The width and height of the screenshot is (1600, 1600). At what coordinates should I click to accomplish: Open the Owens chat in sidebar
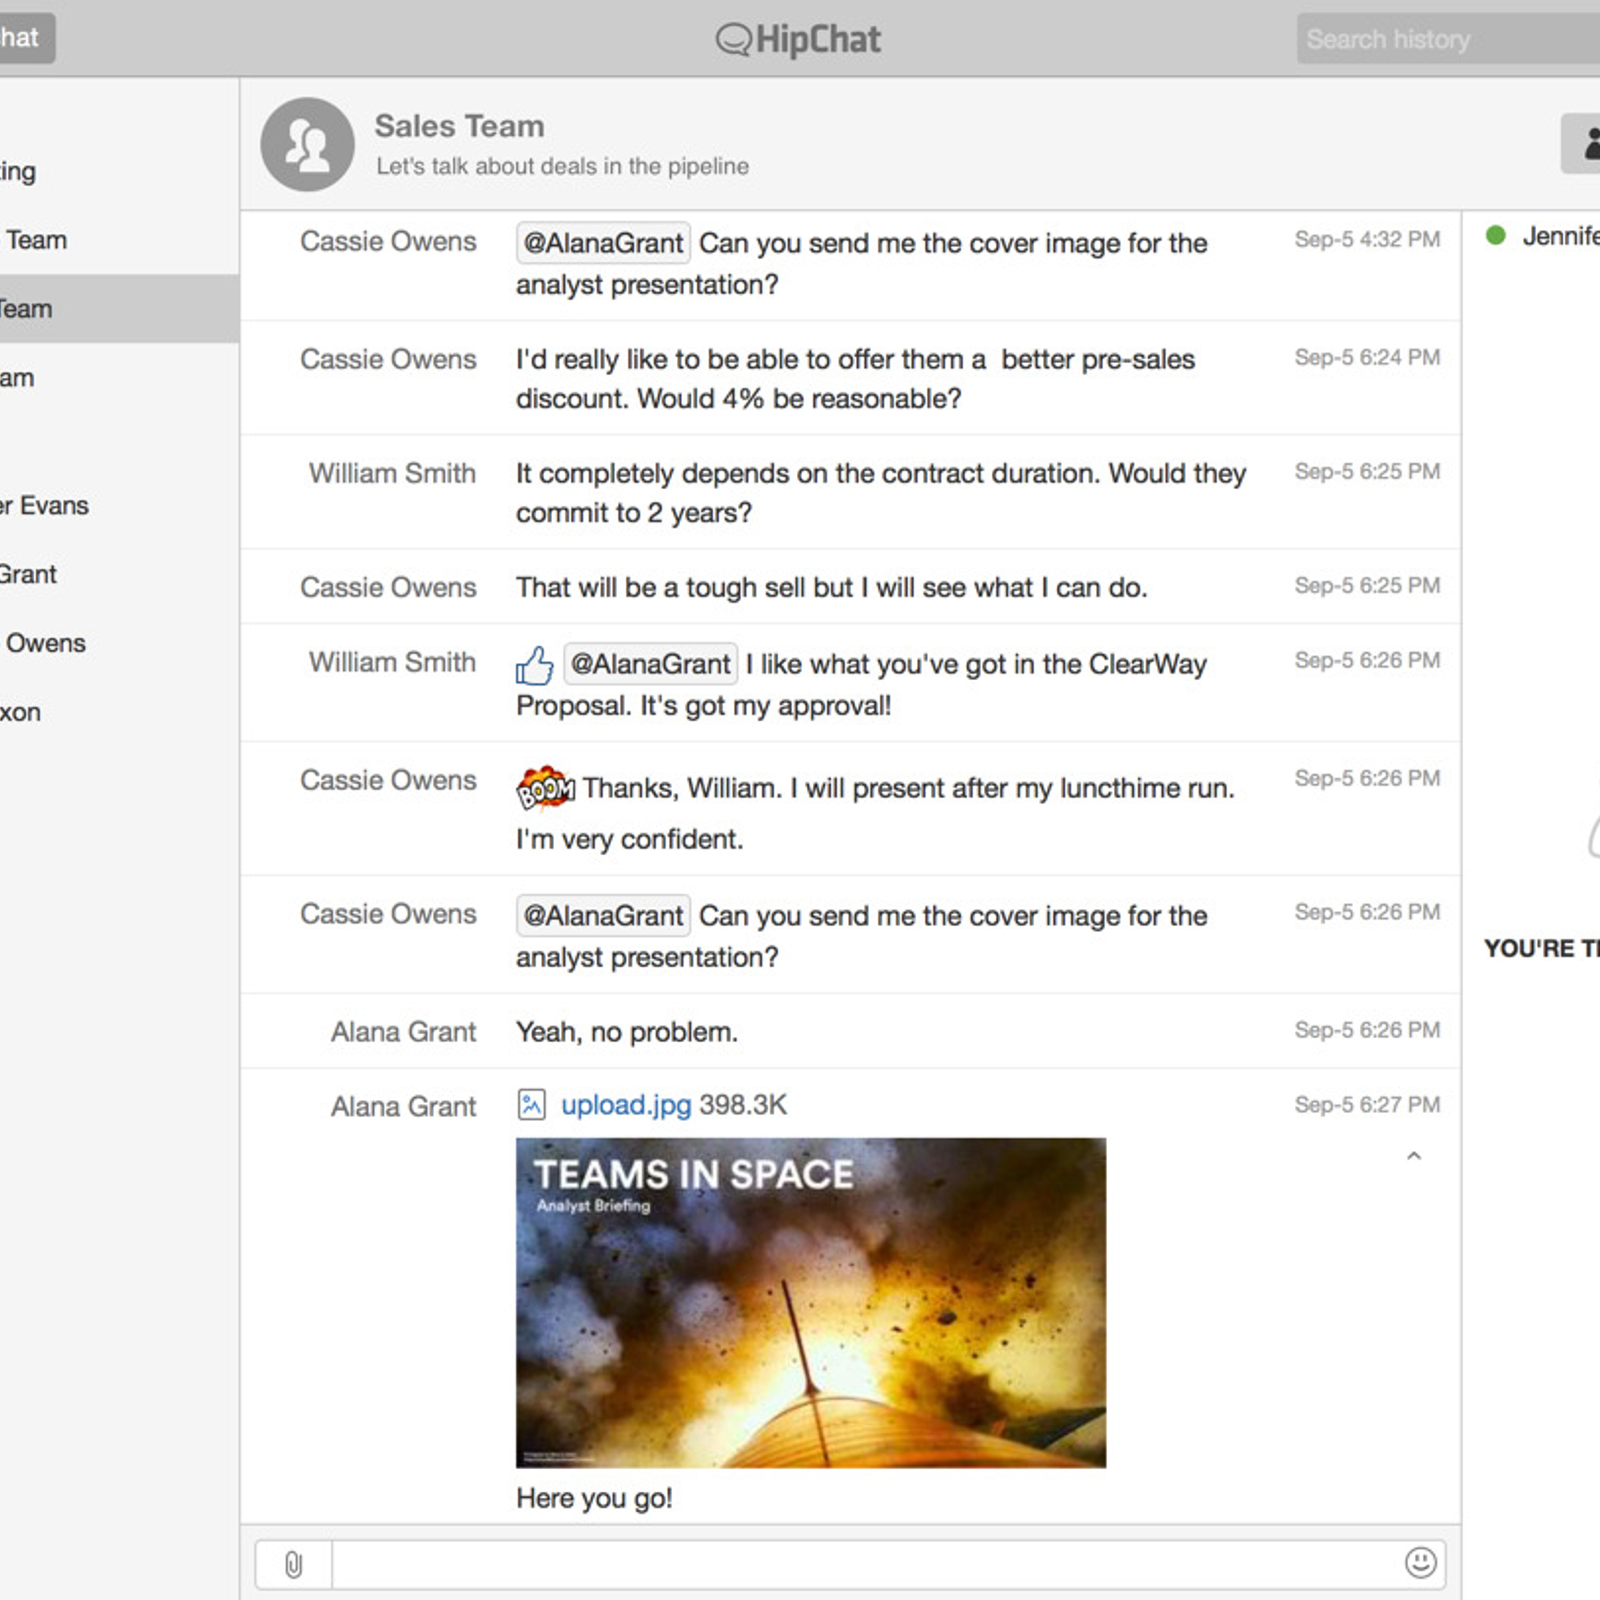tap(45, 643)
